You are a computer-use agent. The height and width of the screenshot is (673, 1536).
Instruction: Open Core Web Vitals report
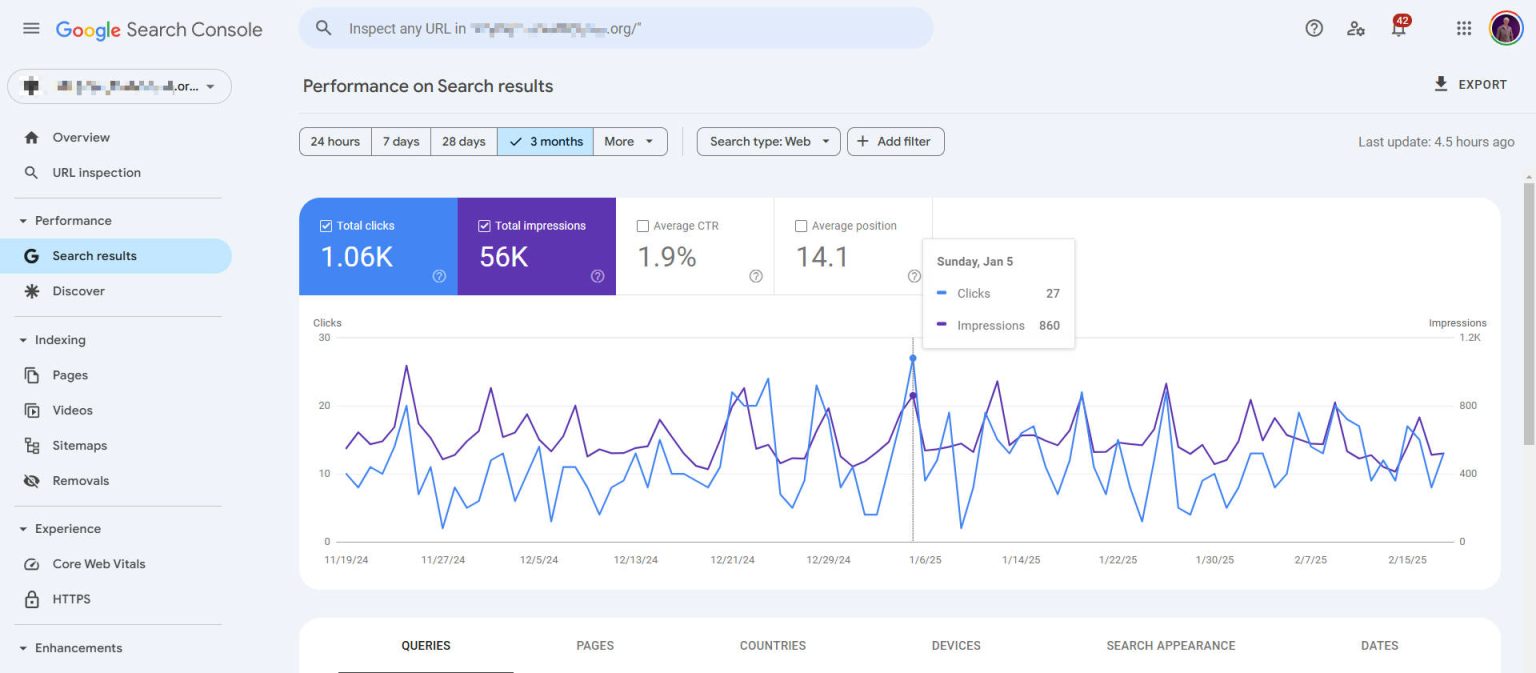[x=99, y=564]
